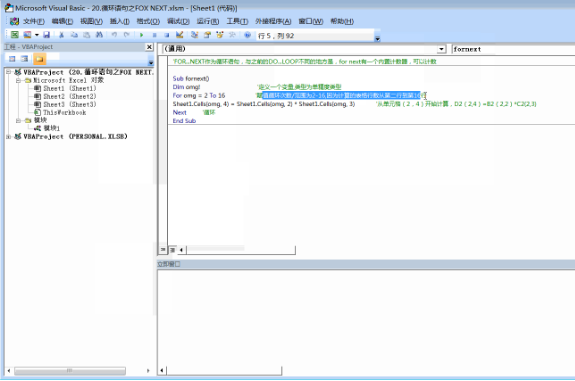Screen dimensions: 575x381
Task: Open the 插入(I) menu
Action: [120, 21]
